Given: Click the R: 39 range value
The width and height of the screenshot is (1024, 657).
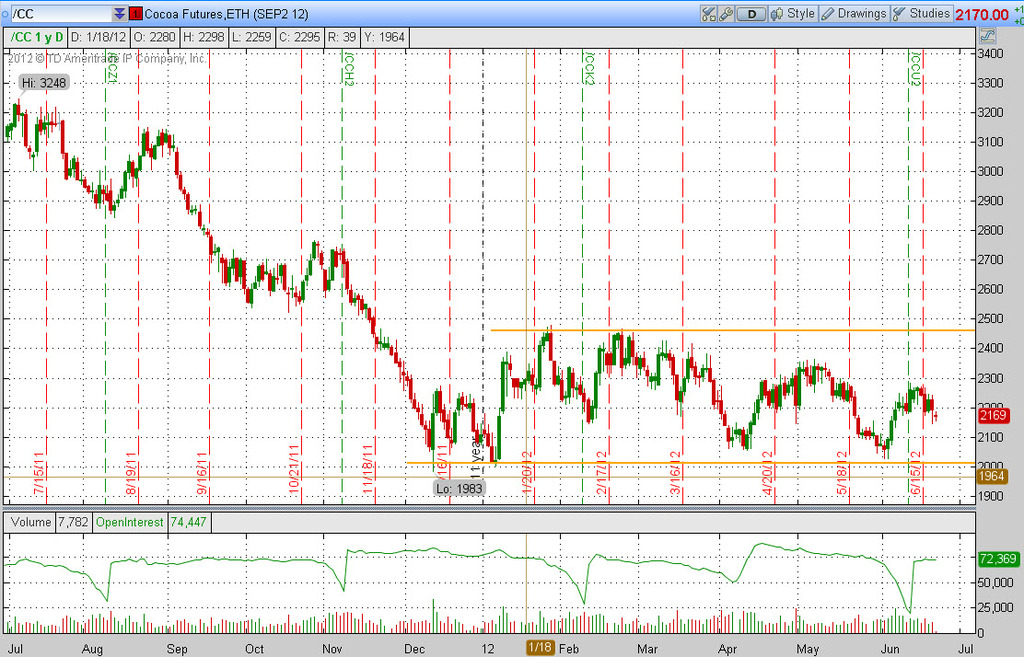Looking at the screenshot, I should pos(342,37).
